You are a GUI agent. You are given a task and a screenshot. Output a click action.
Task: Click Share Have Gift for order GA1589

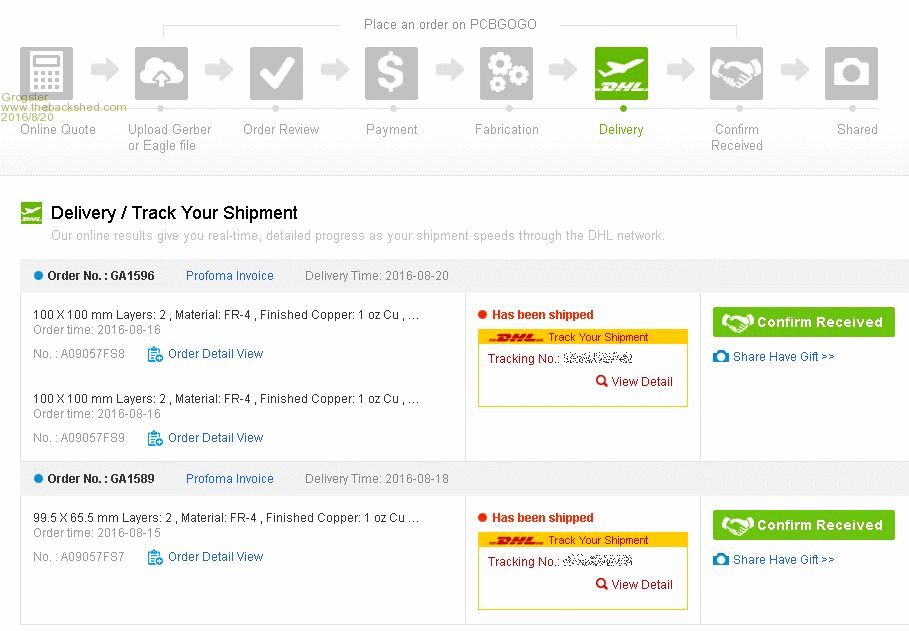782,560
